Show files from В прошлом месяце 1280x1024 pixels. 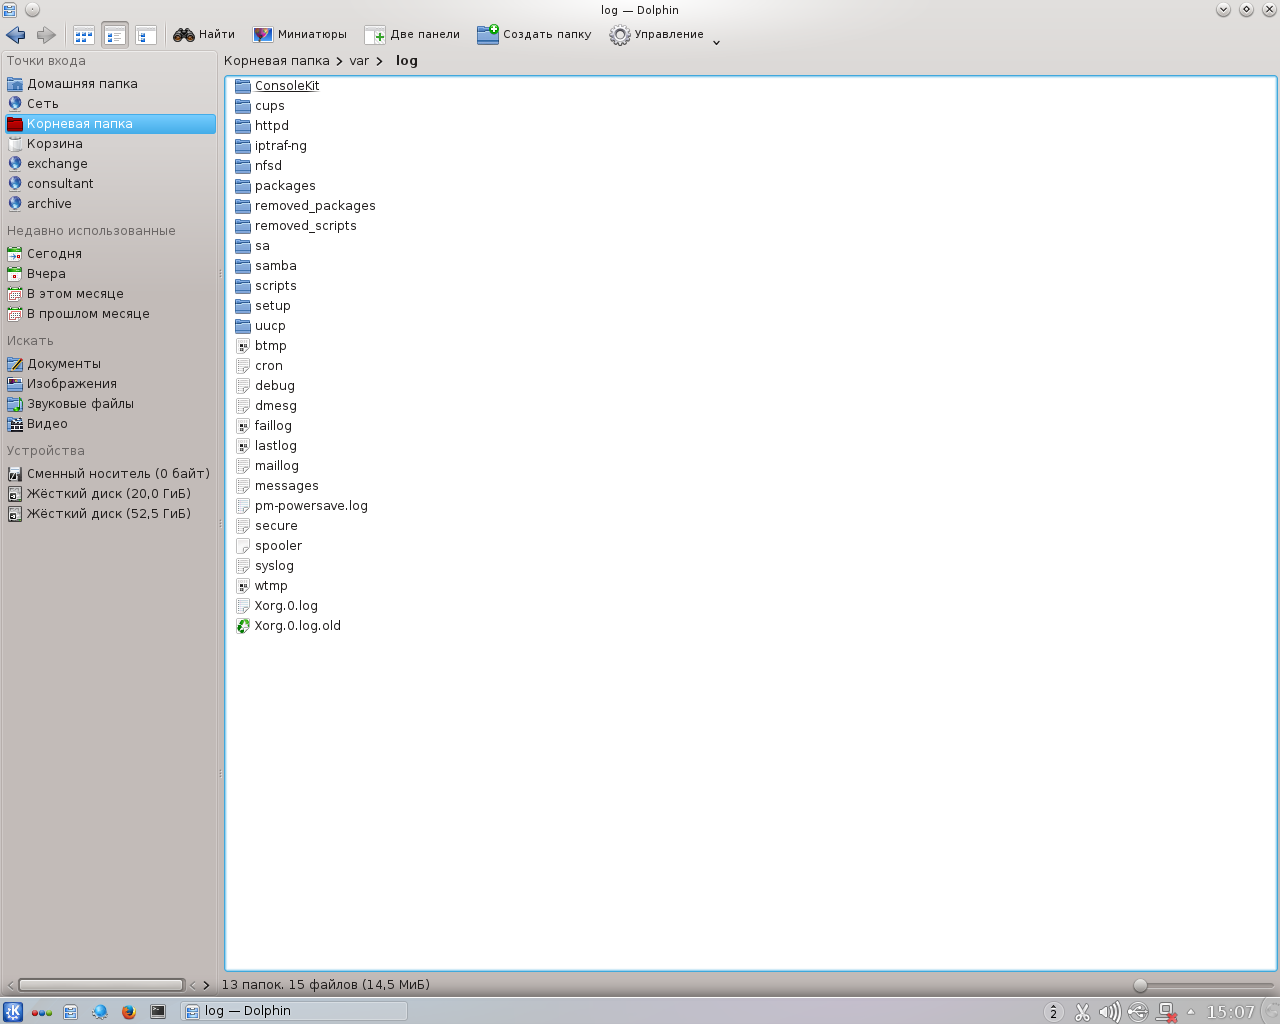click(x=110, y=314)
